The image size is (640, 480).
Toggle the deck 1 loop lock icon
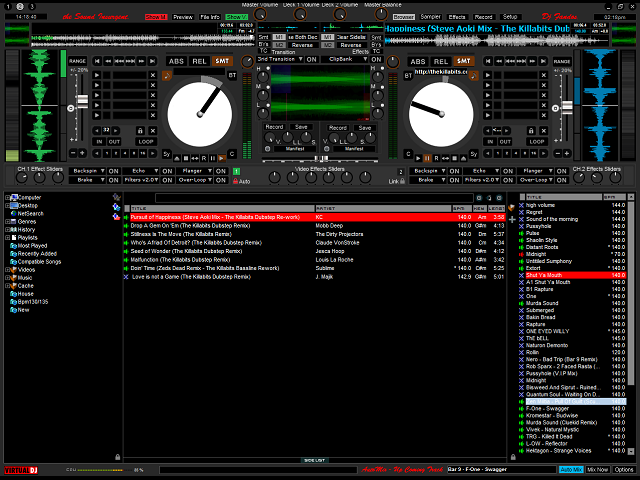click(x=140, y=131)
